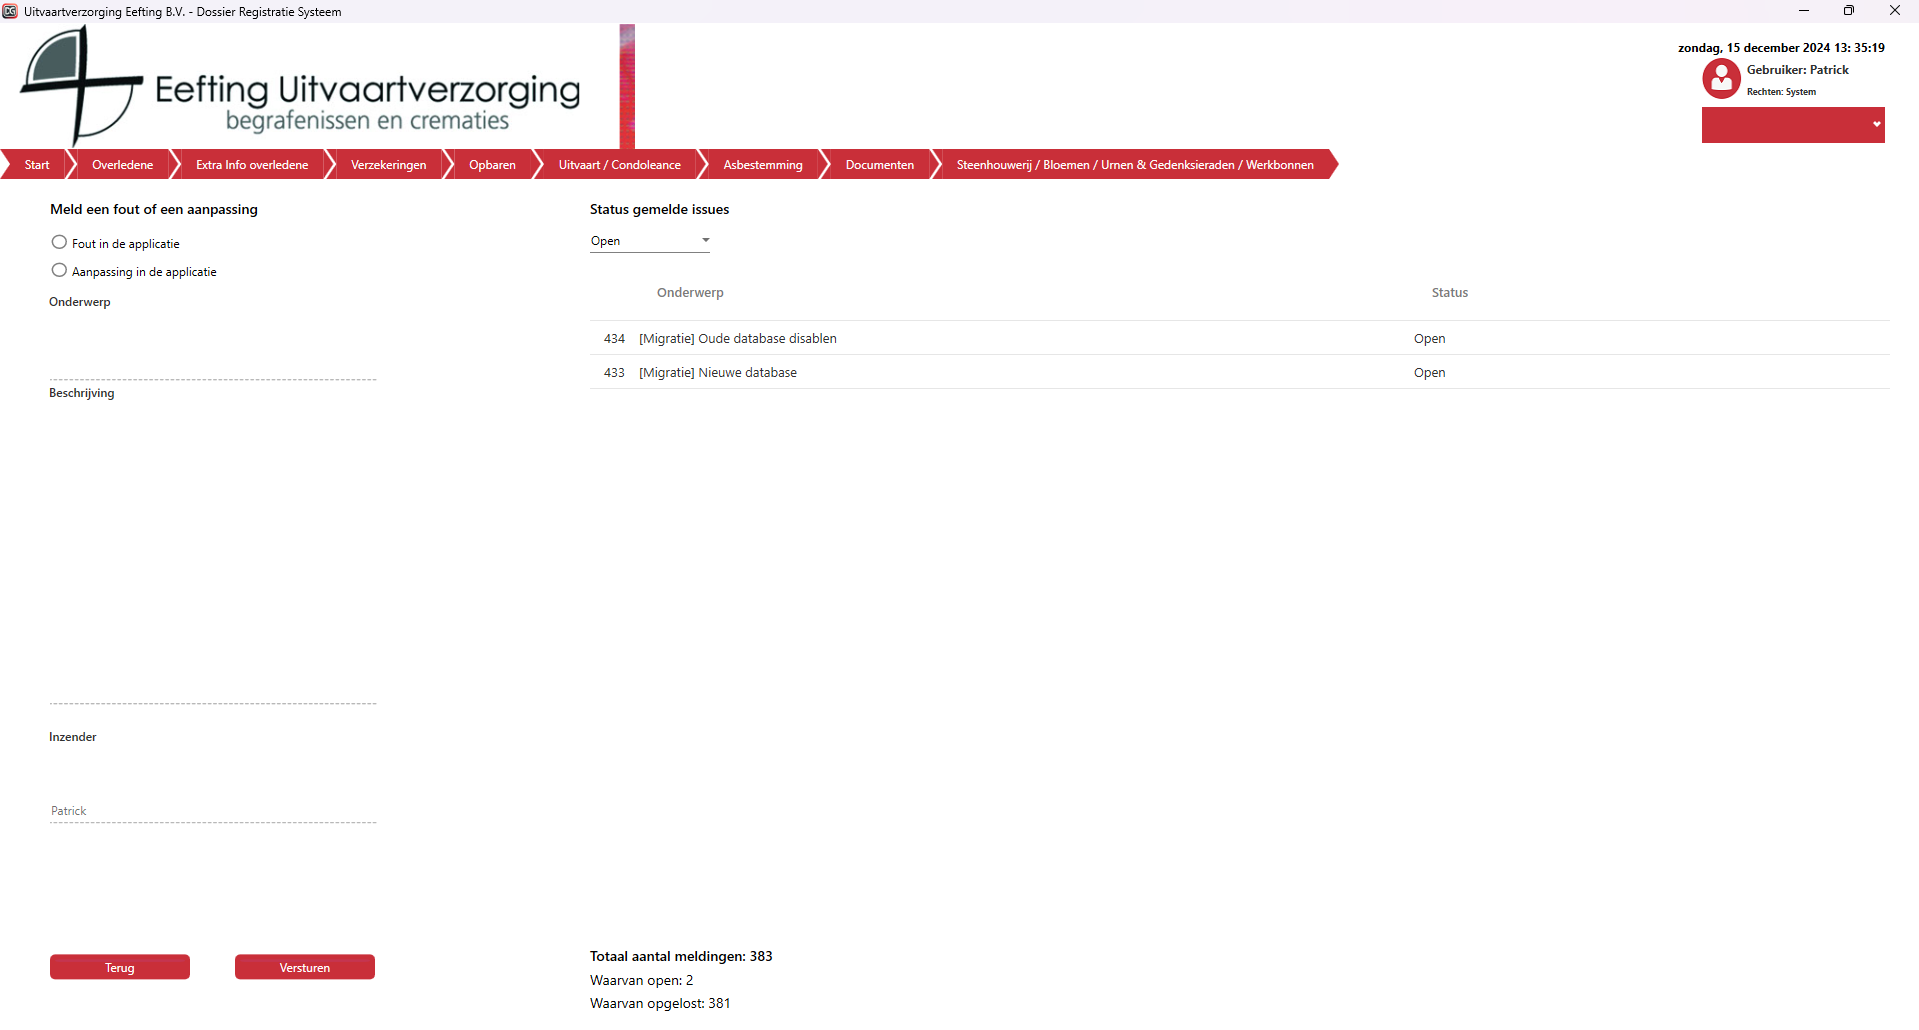Switch to Extra Info overledene tab
Image resolution: width=1919 pixels, height=1030 pixels.
252,165
